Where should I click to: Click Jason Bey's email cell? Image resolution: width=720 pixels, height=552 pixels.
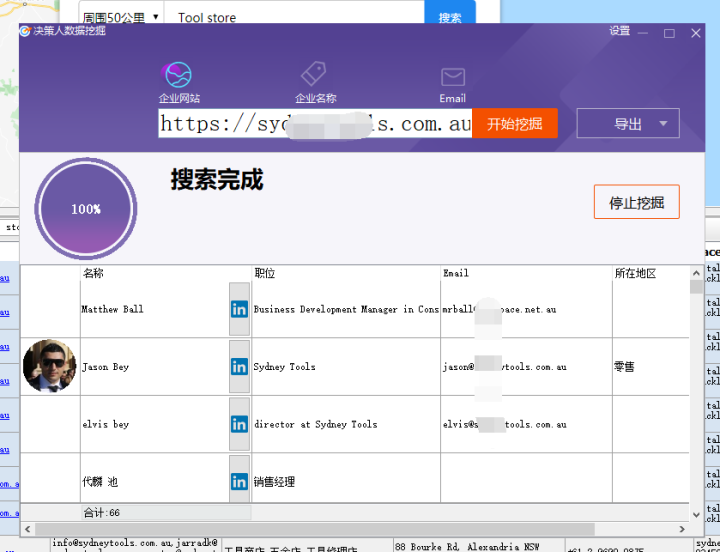coord(526,366)
